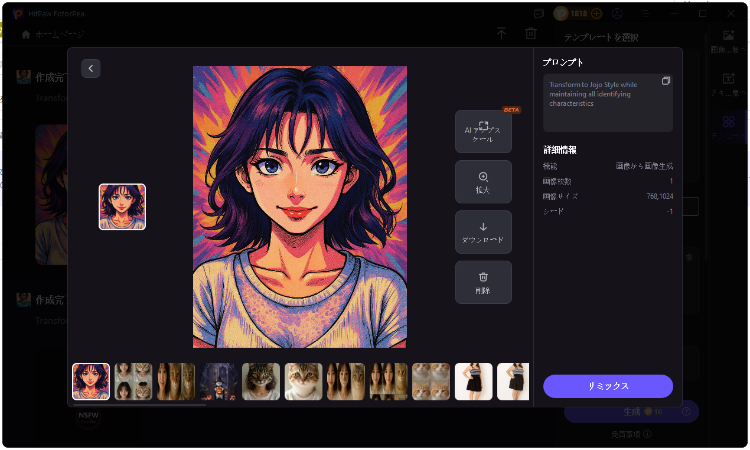
Task: Click the main anime portrait preview image
Action: 299,207
